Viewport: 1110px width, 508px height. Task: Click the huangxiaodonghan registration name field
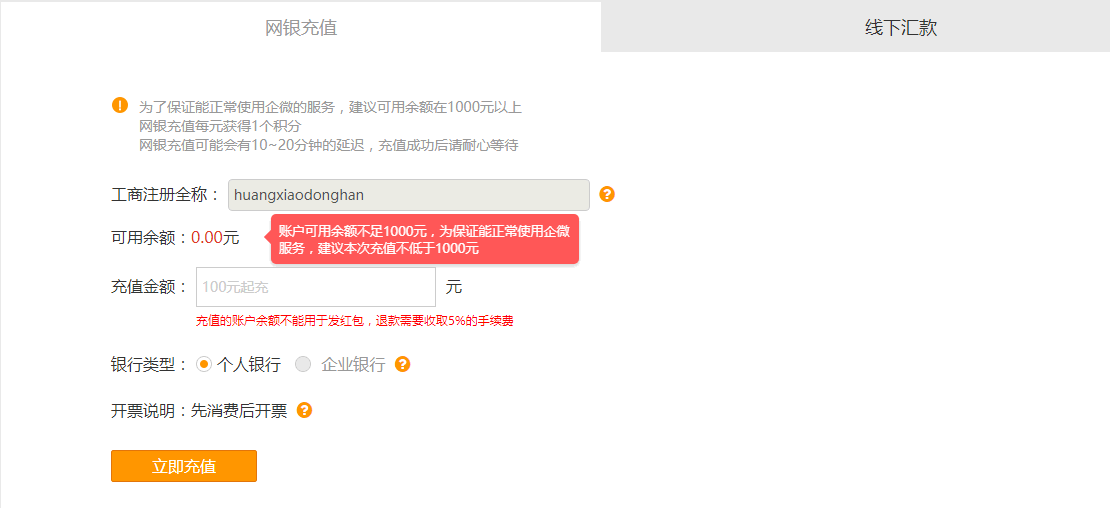[408, 195]
